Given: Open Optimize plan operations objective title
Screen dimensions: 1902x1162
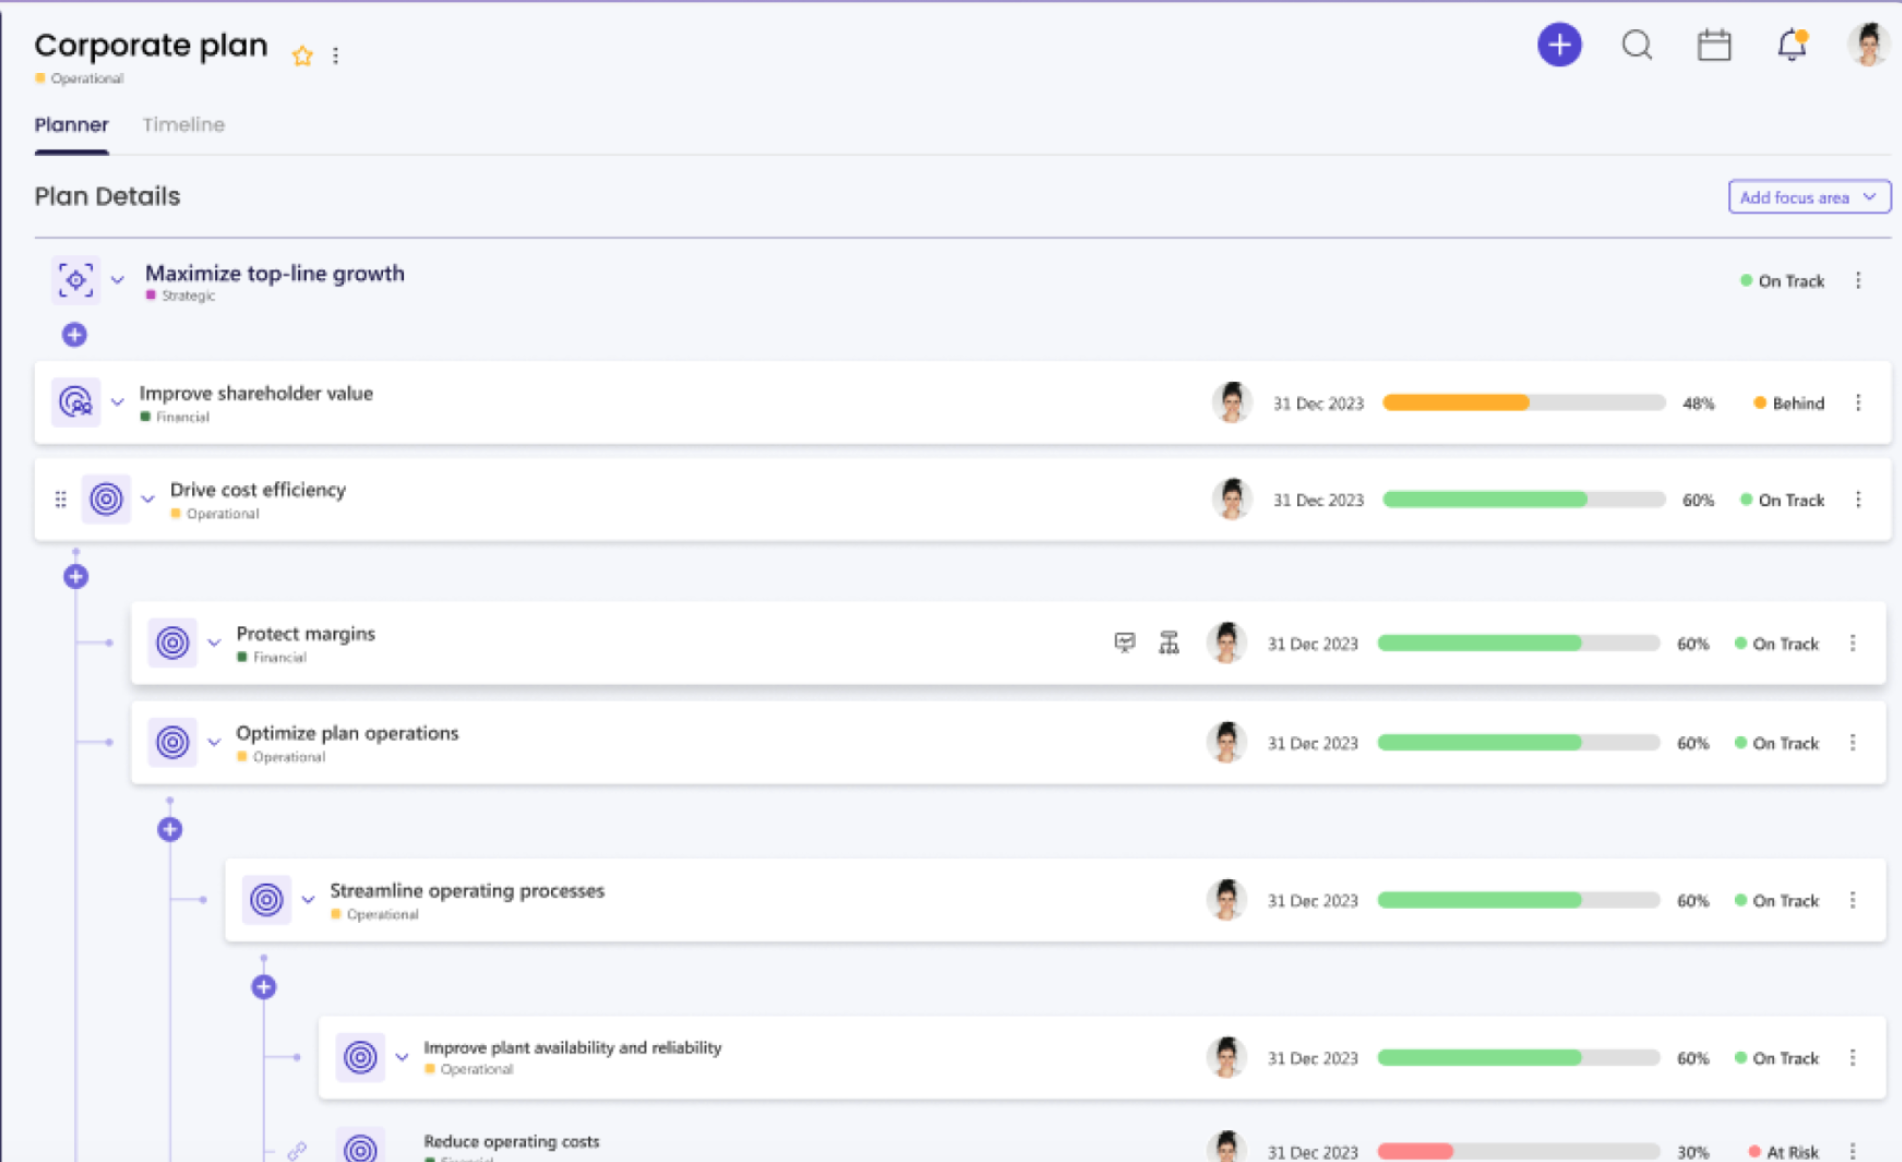Looking at the screenshot, I should pyautogui.click(x=347, y=733).
